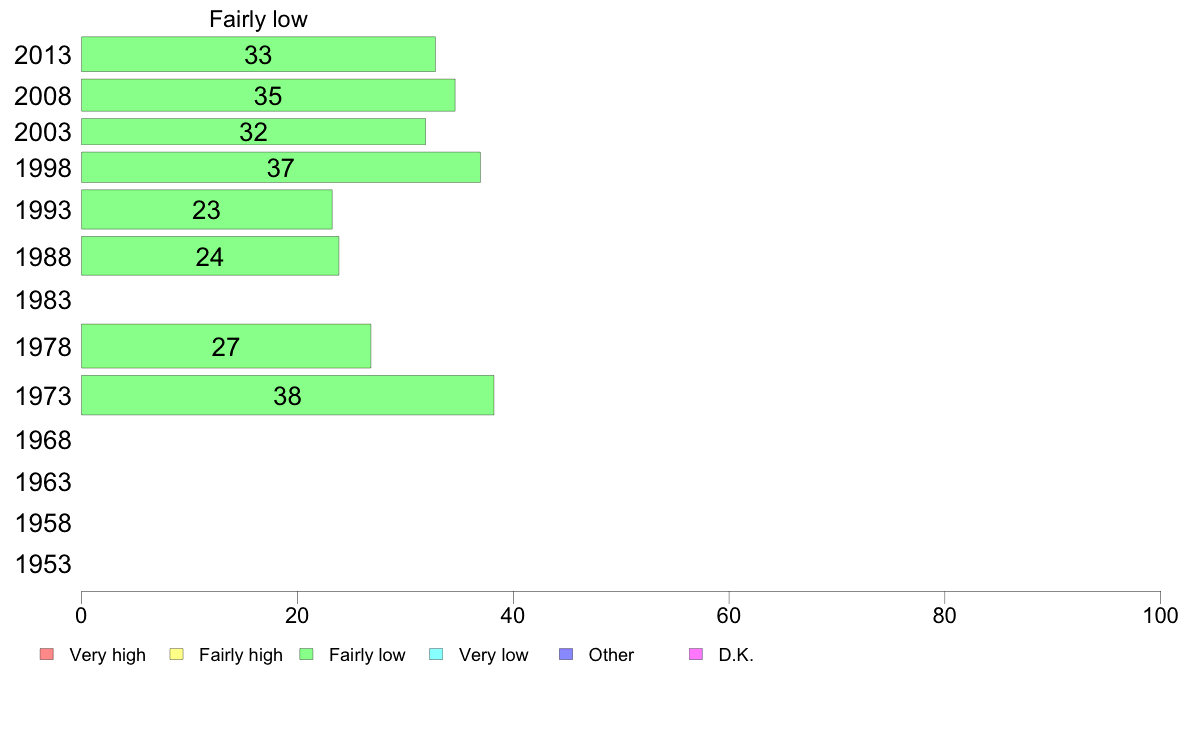Image resolution: width=1188 pixels, height=736 pixels.
Task: Click the Fairly low green legend swatch
Action: (306, 654)
